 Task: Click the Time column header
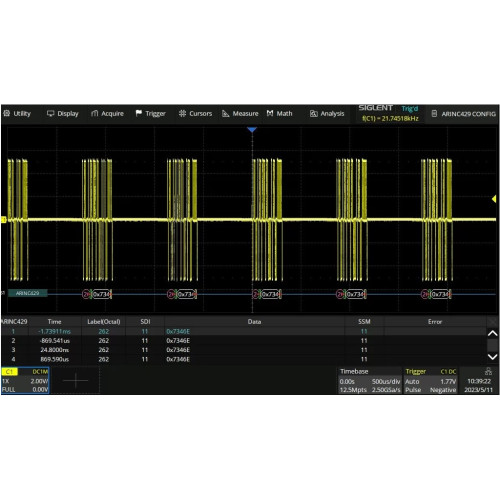[54, 322]
